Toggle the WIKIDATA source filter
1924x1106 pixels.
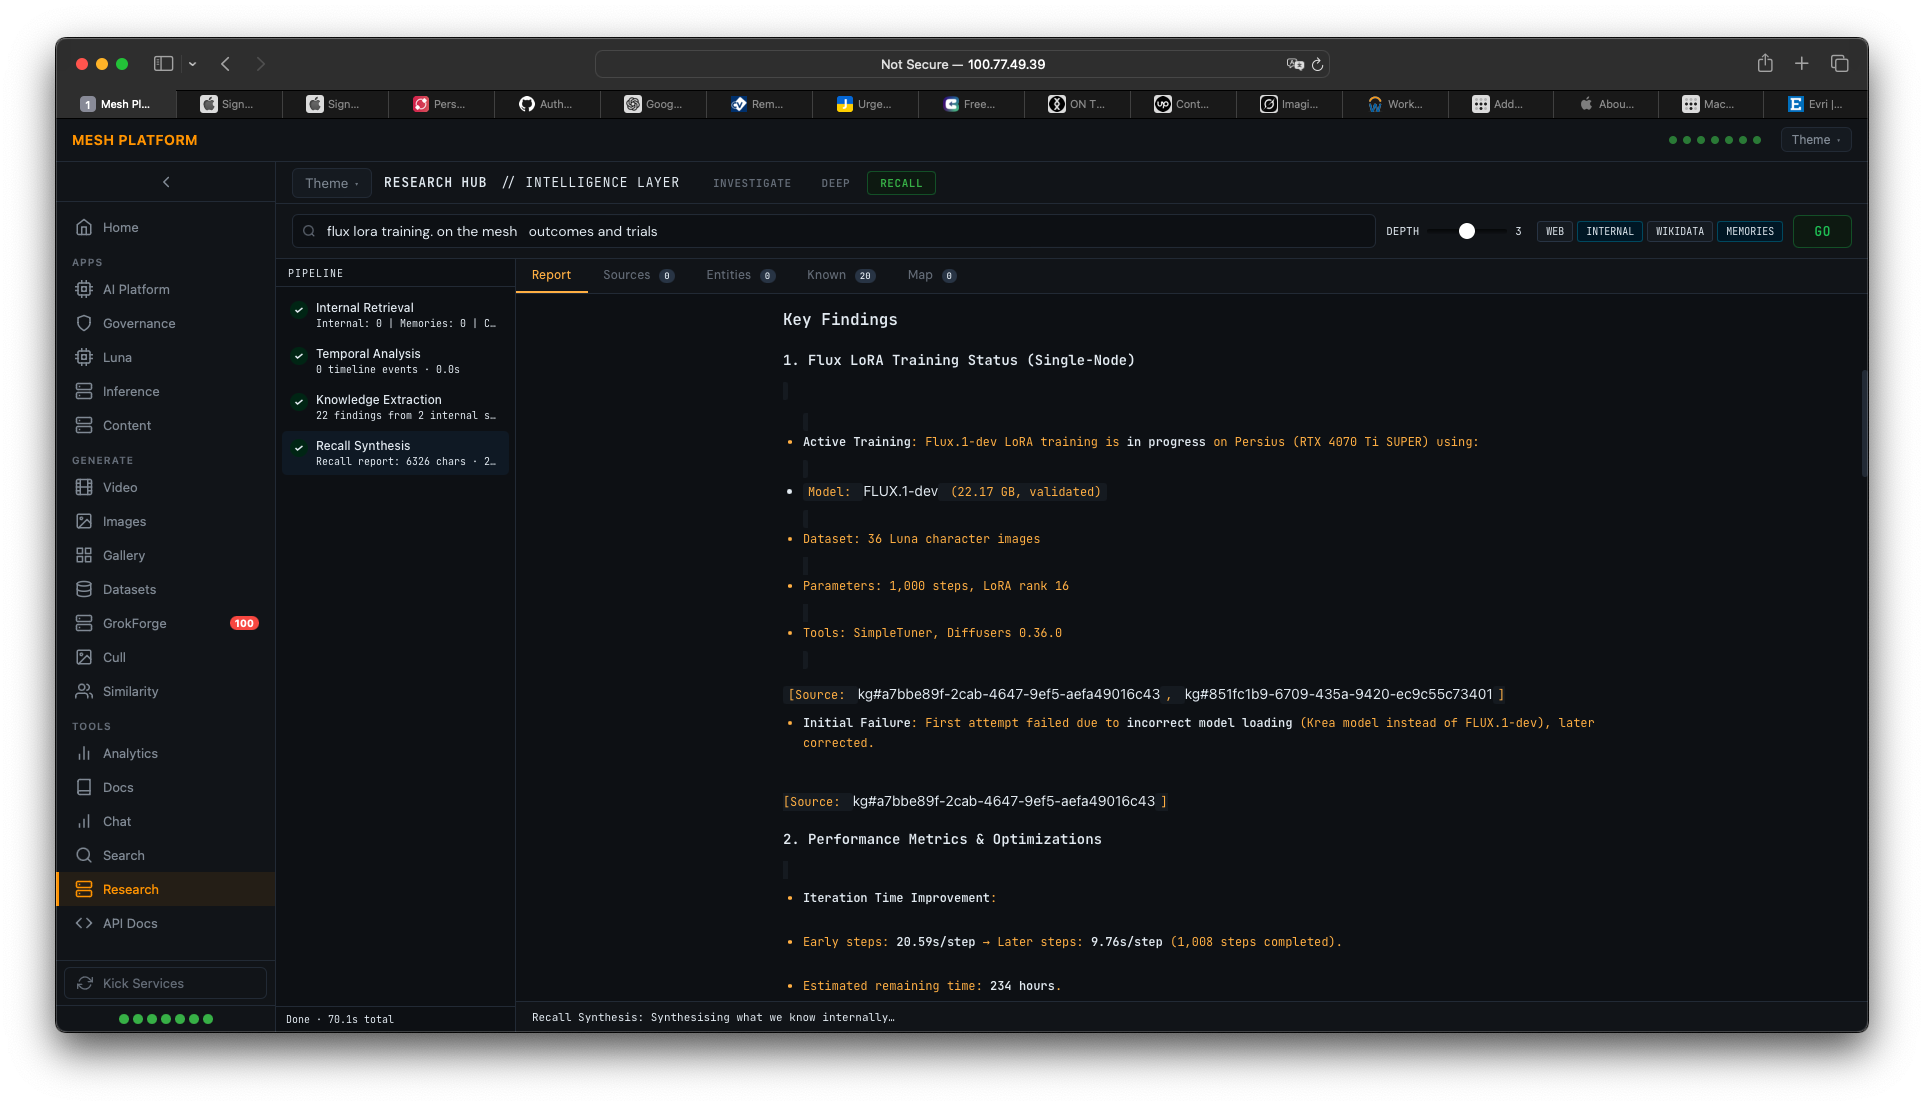pyautogui.click(x=1679, y=231)
